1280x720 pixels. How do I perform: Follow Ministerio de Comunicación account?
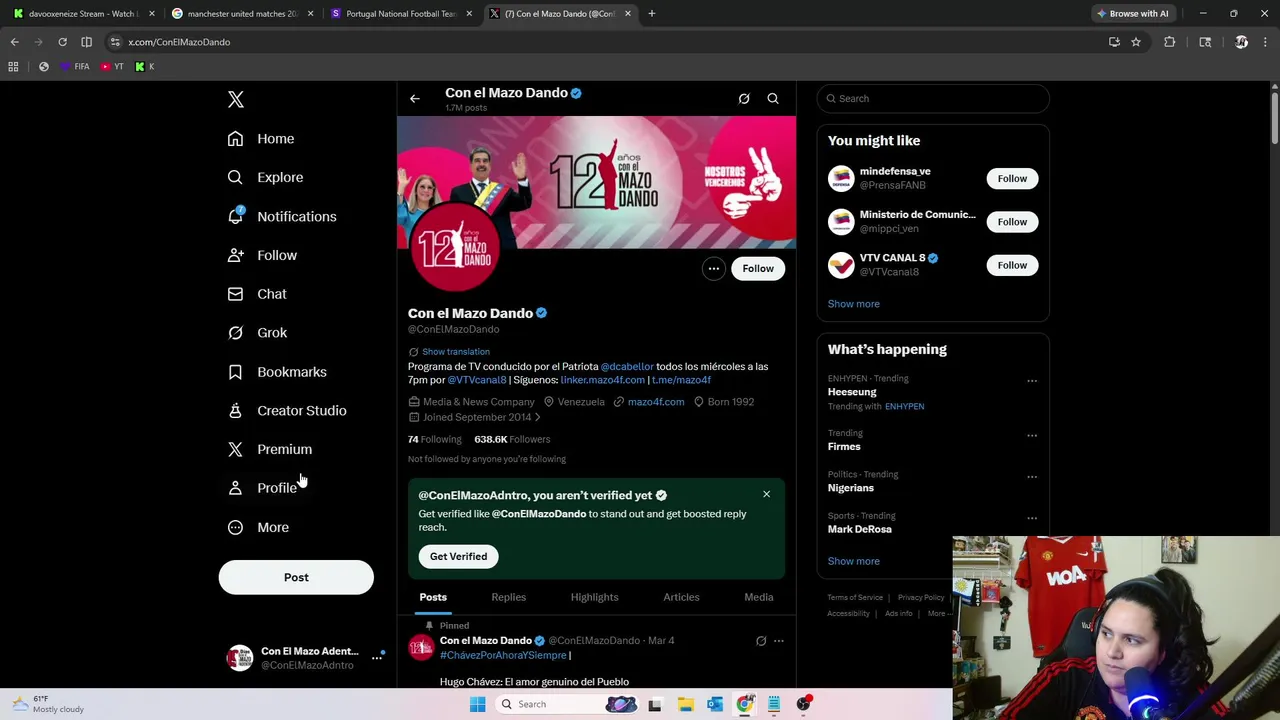click(1012, 222)
